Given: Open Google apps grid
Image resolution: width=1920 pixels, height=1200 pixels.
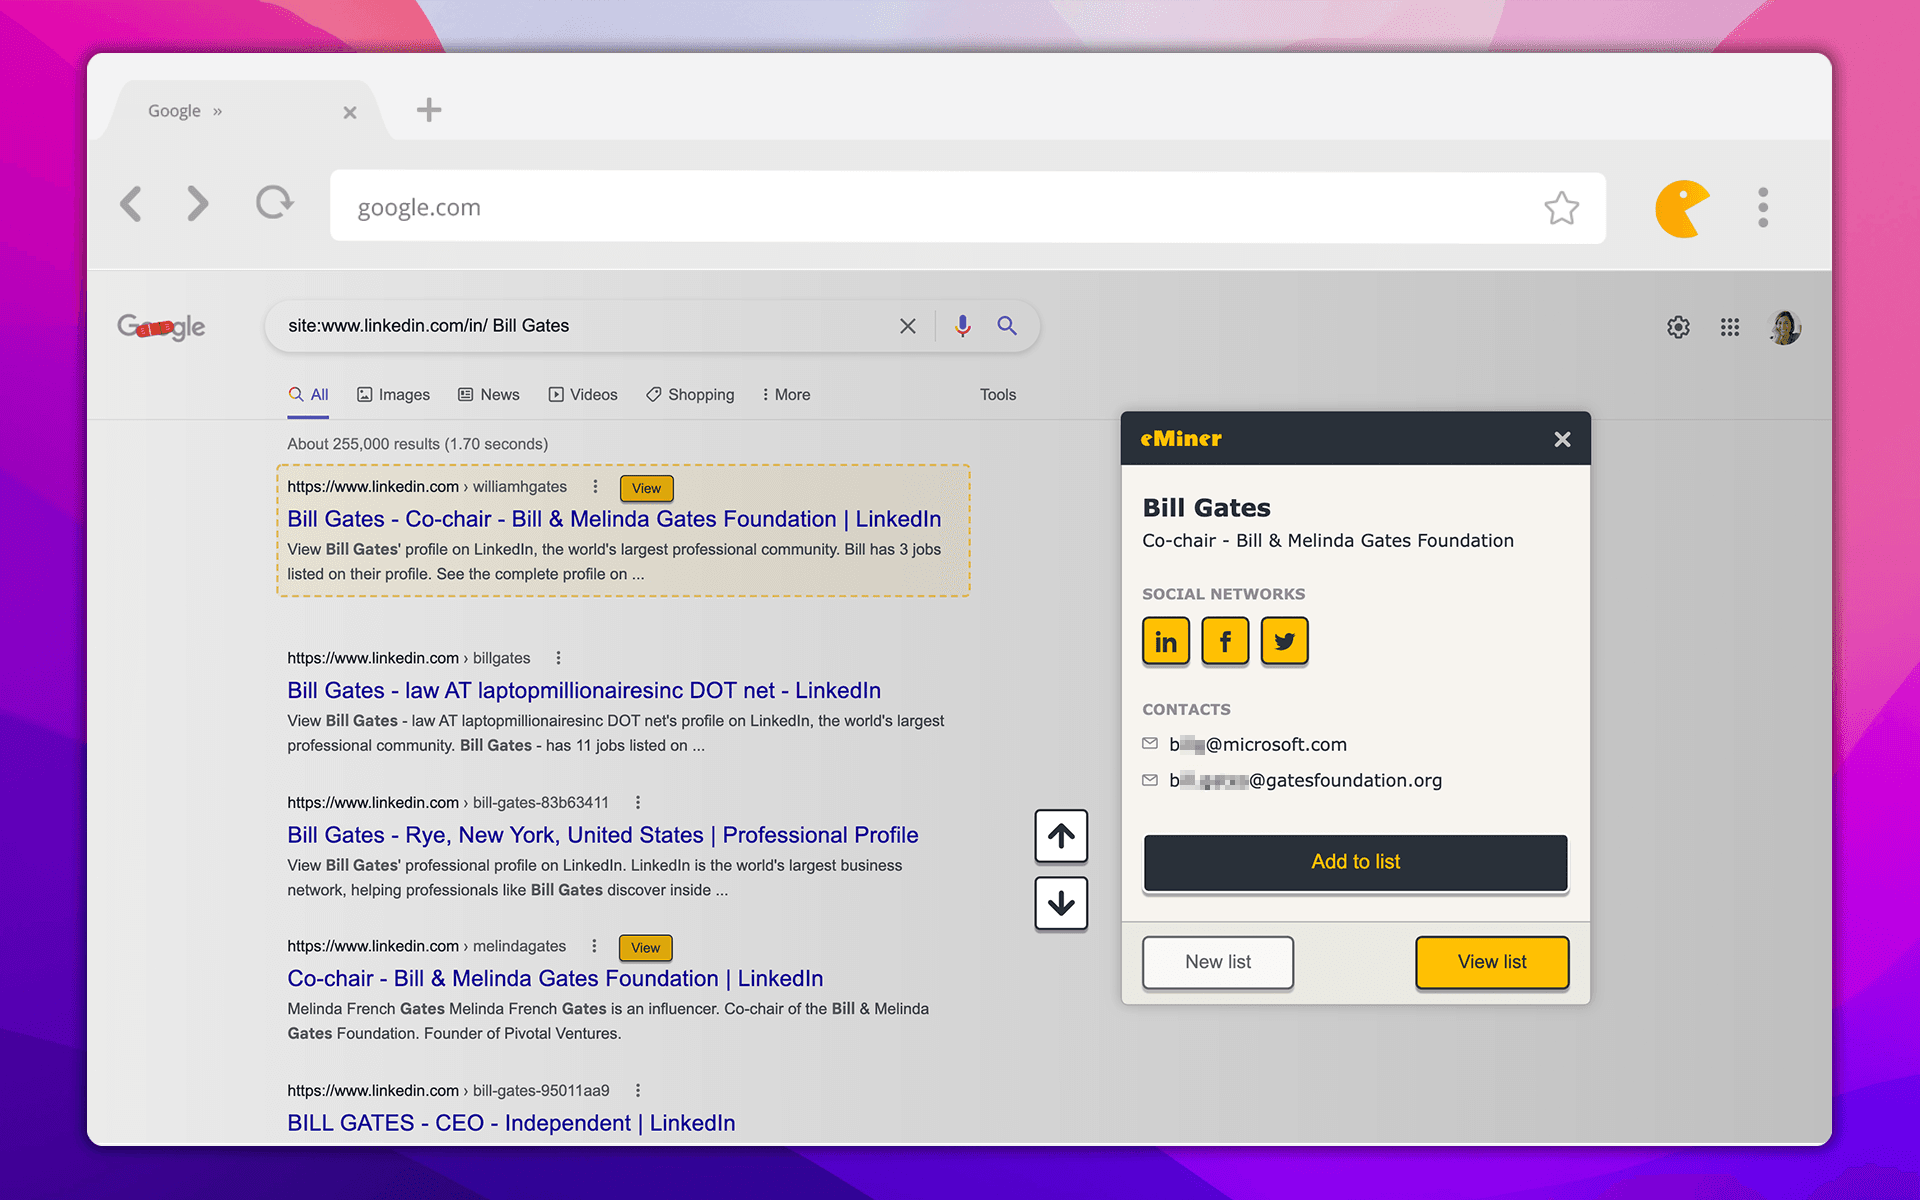Looking at the screenshot, I should coord(1730,327).
